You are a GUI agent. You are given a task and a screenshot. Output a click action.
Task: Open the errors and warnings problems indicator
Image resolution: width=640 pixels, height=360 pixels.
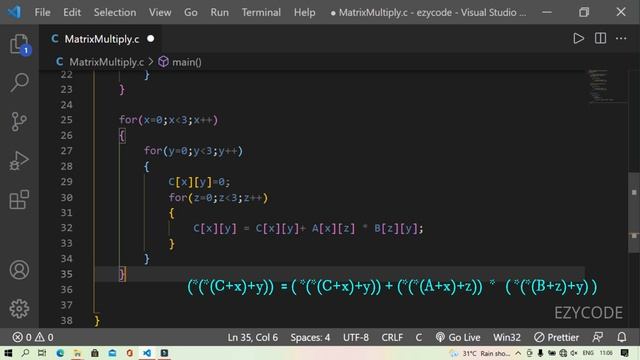point(33,337)
